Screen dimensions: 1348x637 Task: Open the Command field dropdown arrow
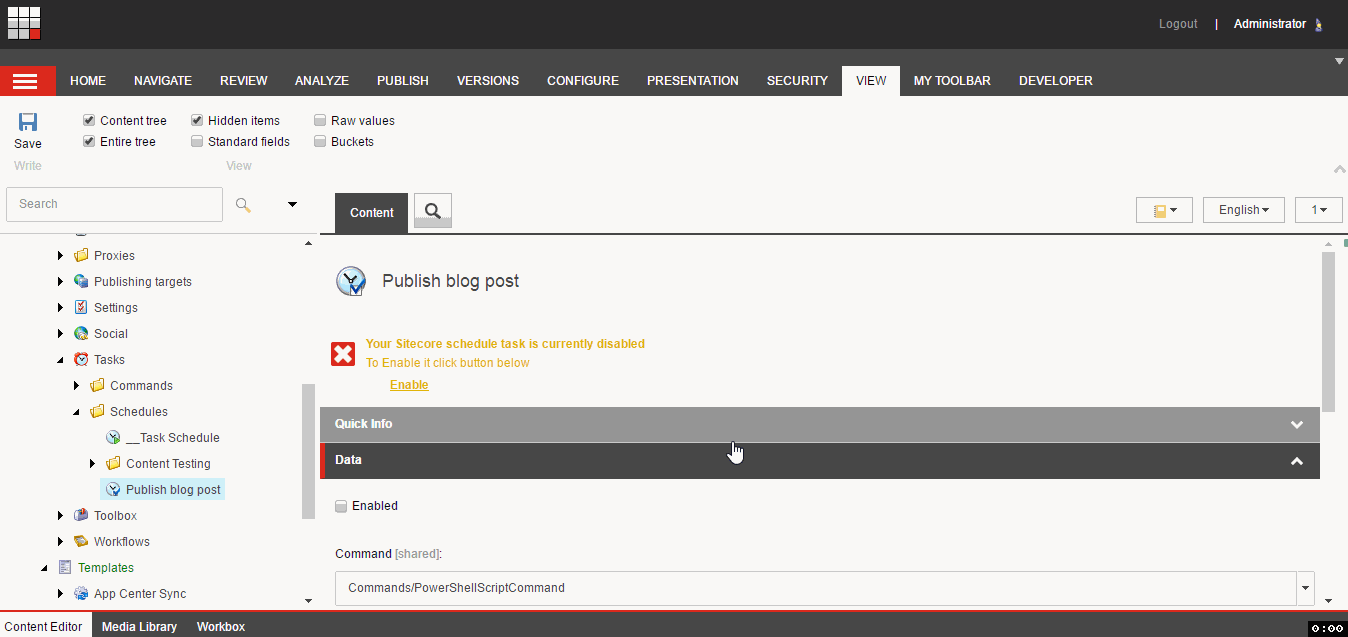[1305, 588]
